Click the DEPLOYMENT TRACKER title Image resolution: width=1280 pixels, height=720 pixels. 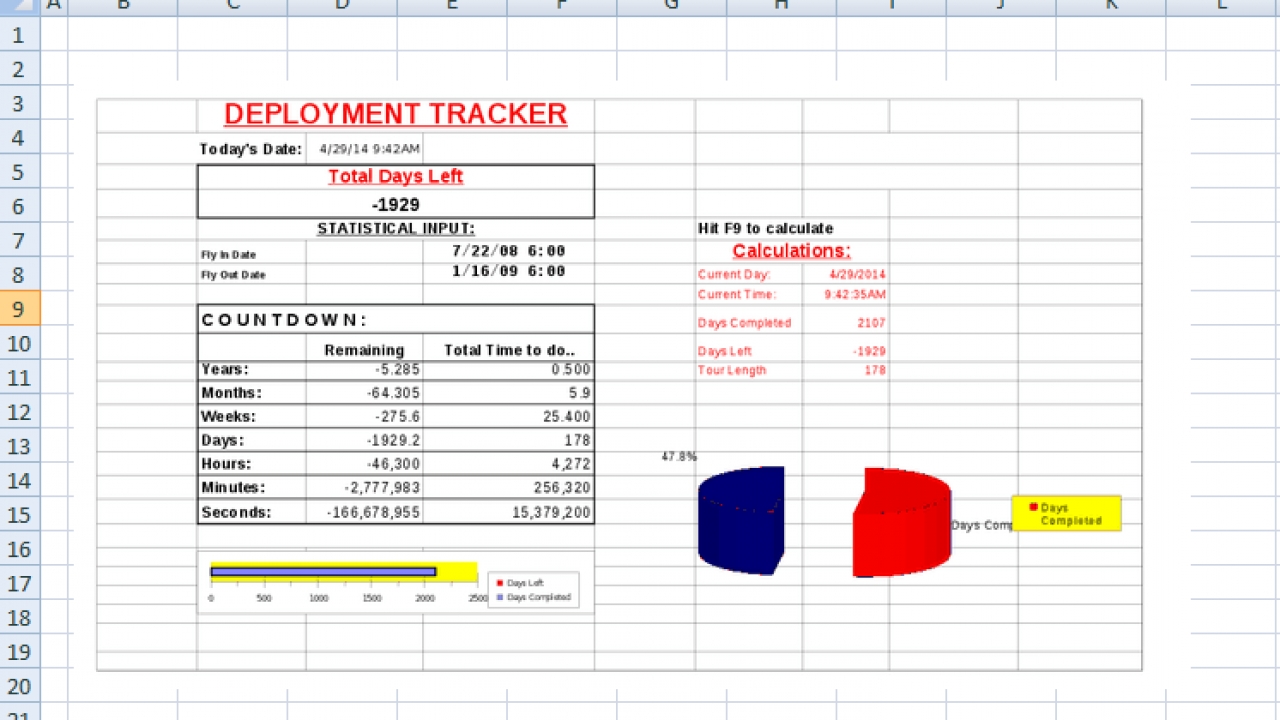pyautogui.click(x=395, y=114)
